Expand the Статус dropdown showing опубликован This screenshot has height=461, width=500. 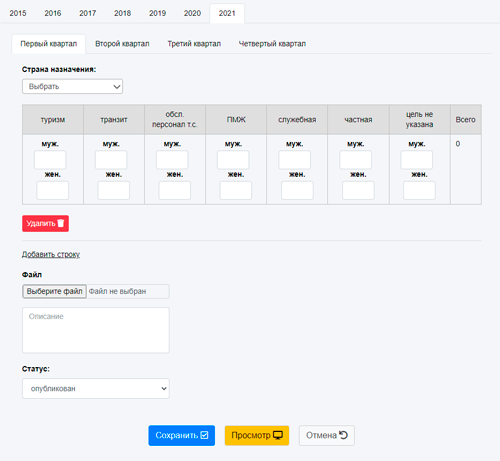(x=96, y=388)
